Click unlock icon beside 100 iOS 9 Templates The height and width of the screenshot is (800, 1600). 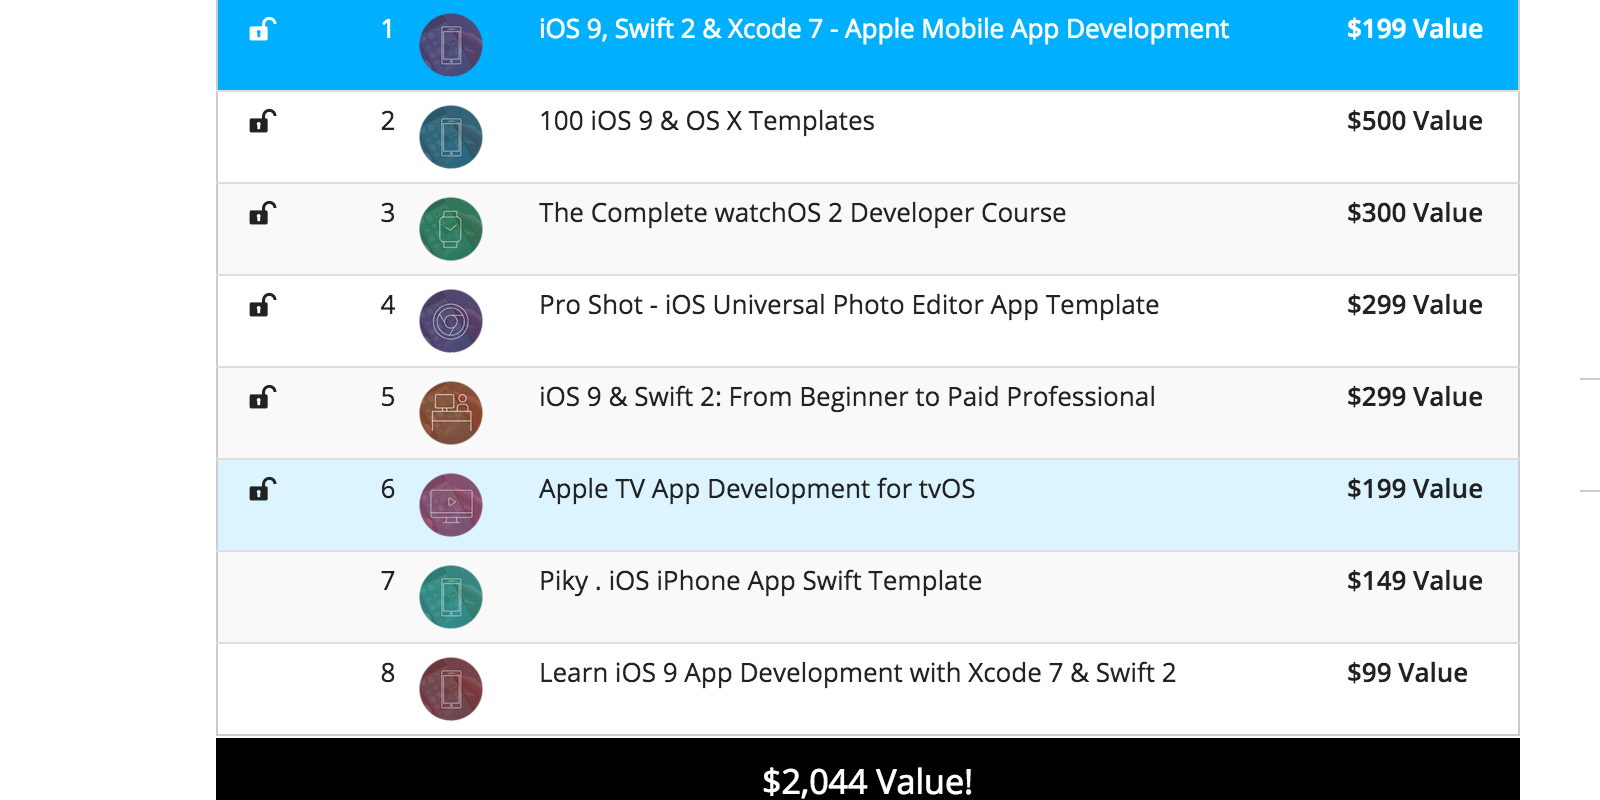tap(262, 122)
